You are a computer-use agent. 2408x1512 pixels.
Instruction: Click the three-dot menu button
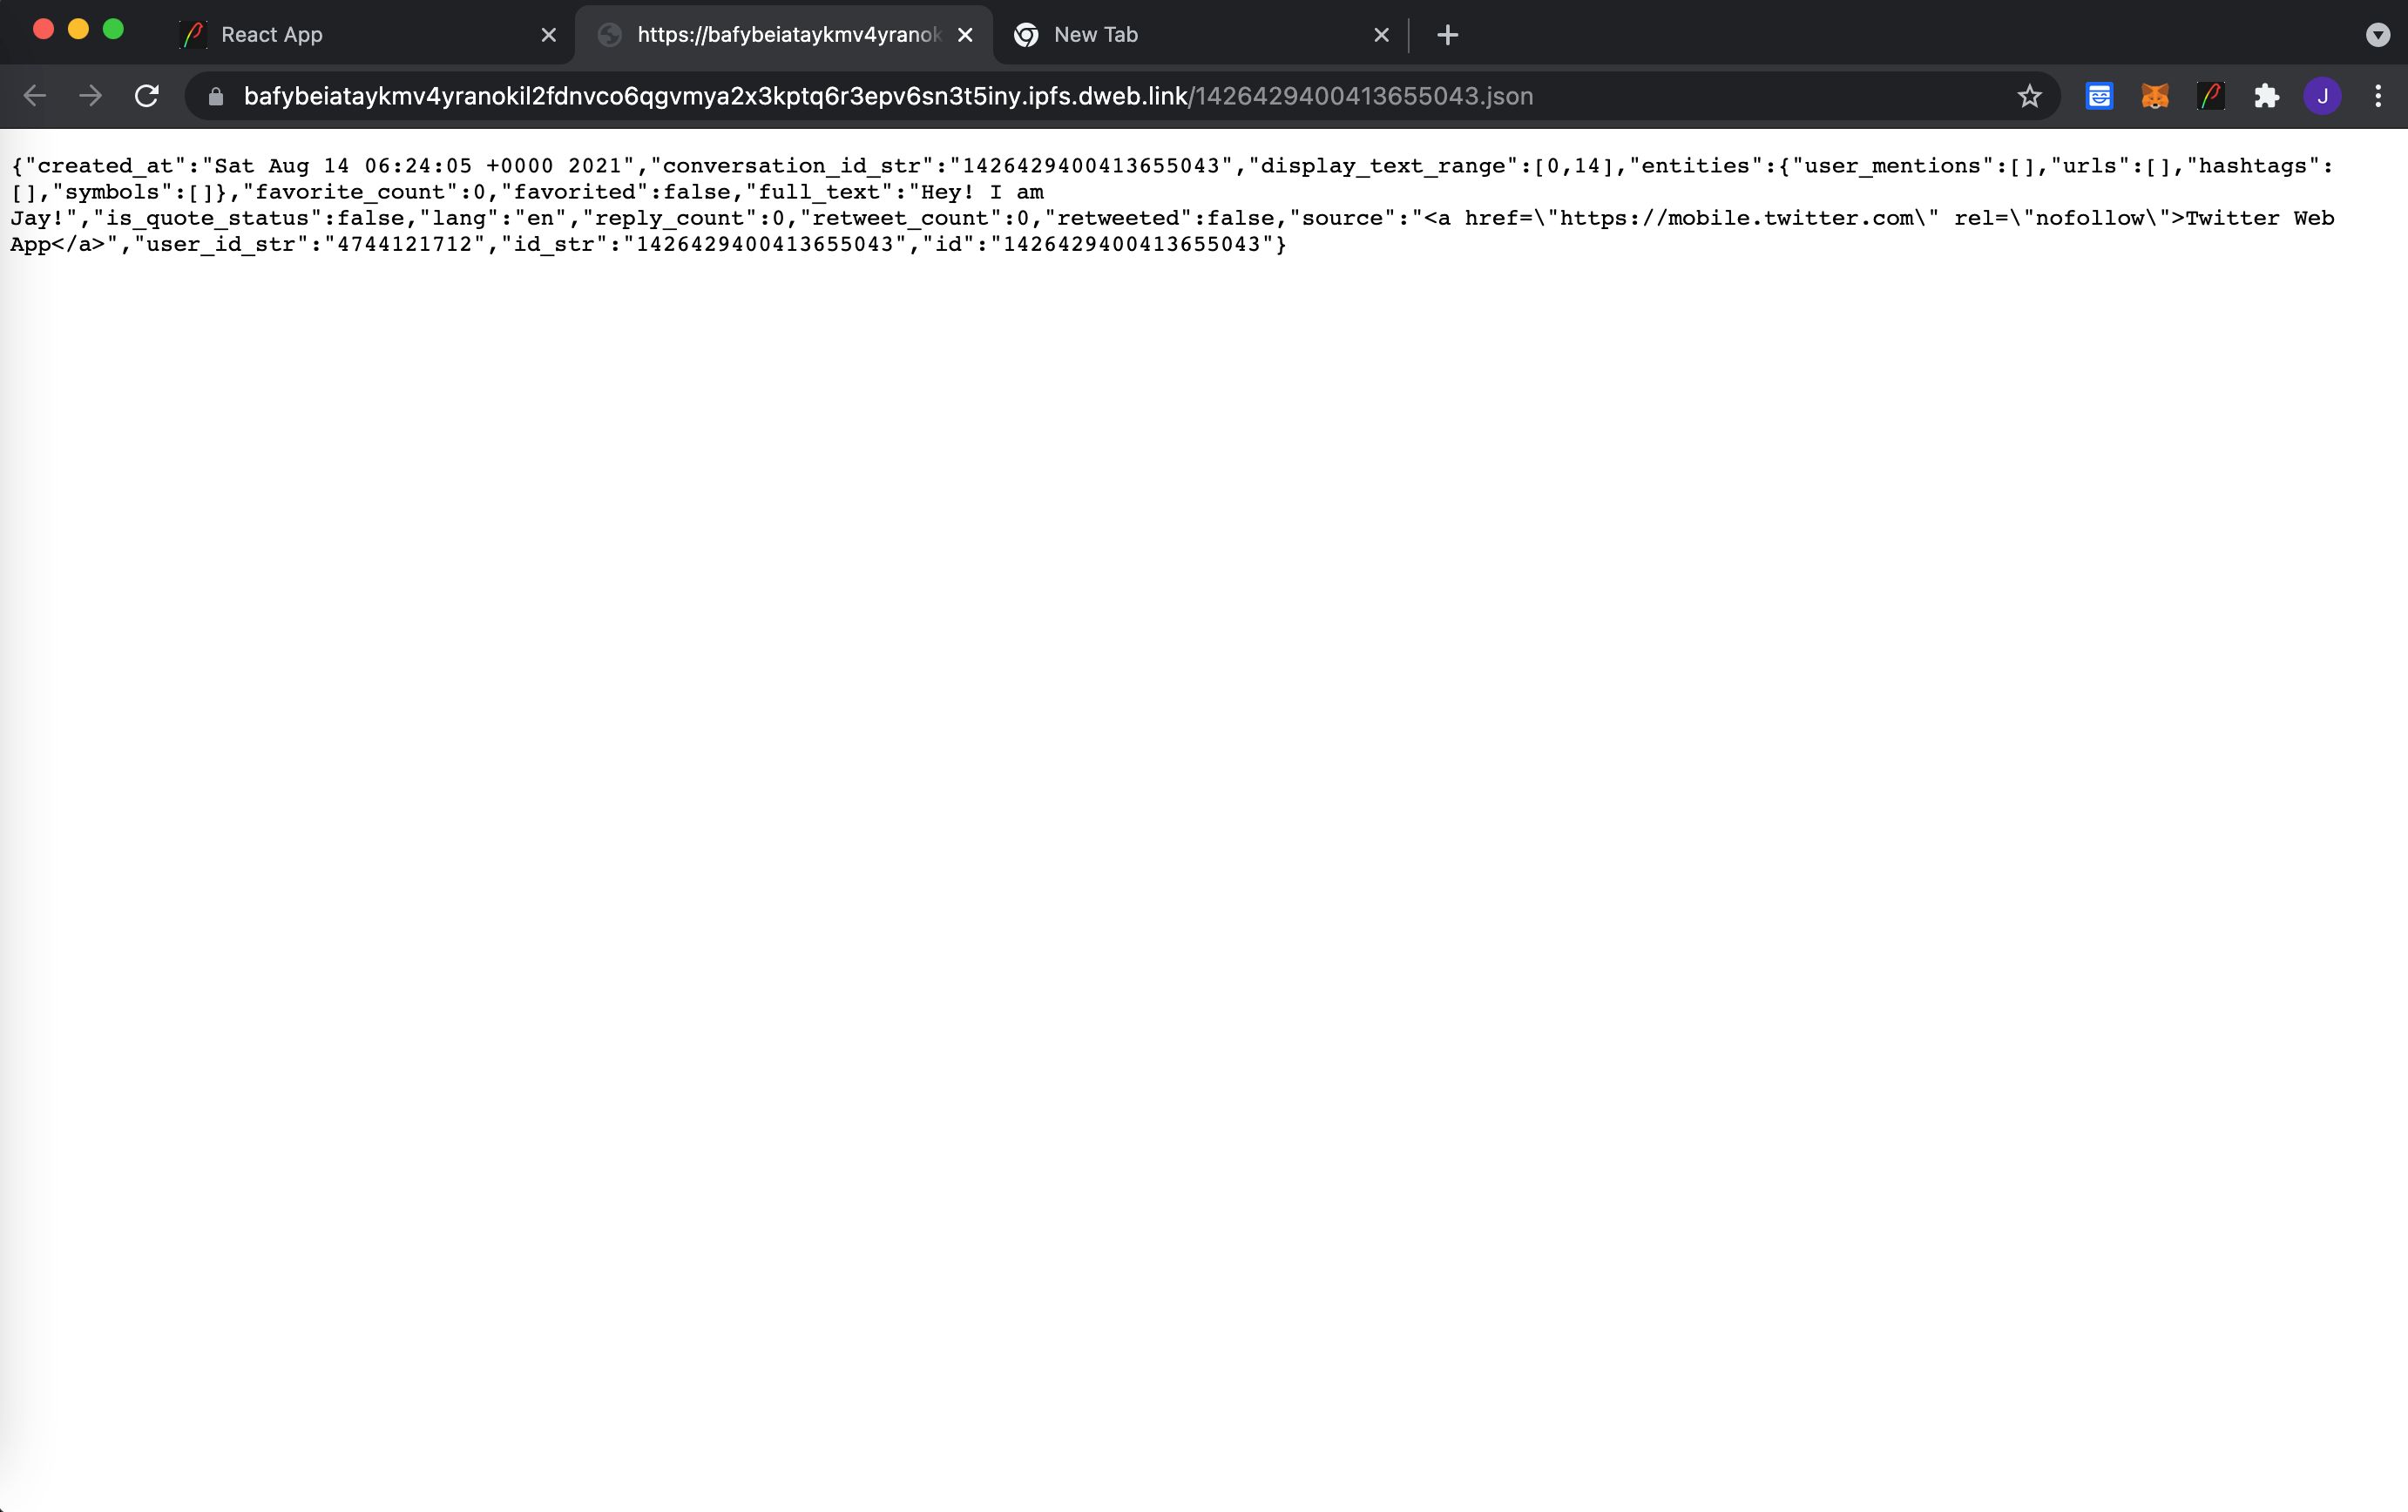tap(2384, 96)
